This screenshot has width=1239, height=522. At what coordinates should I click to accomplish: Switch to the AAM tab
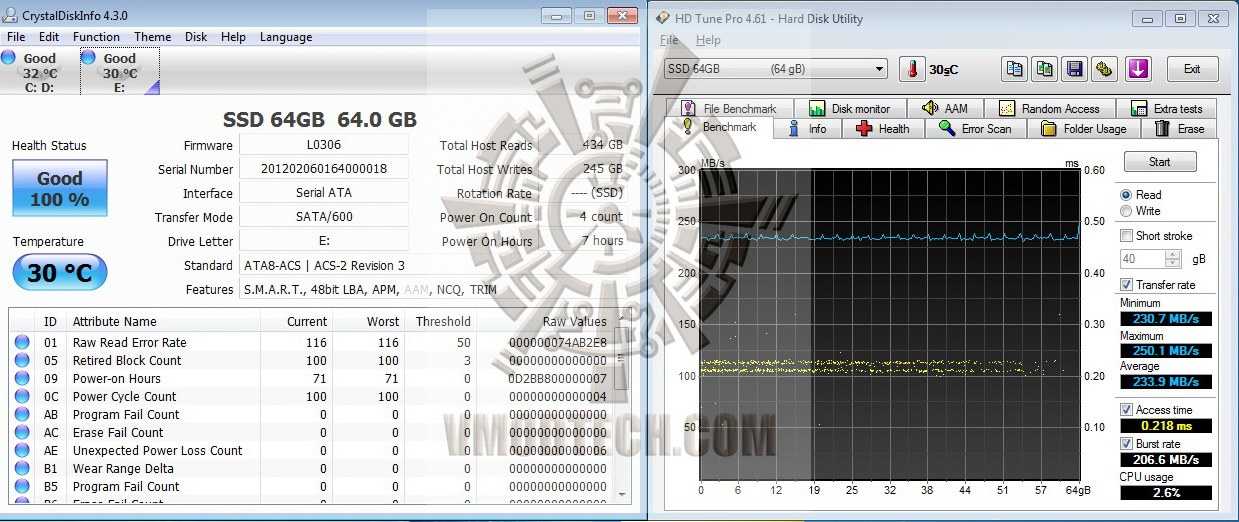[x=944, y=108]
